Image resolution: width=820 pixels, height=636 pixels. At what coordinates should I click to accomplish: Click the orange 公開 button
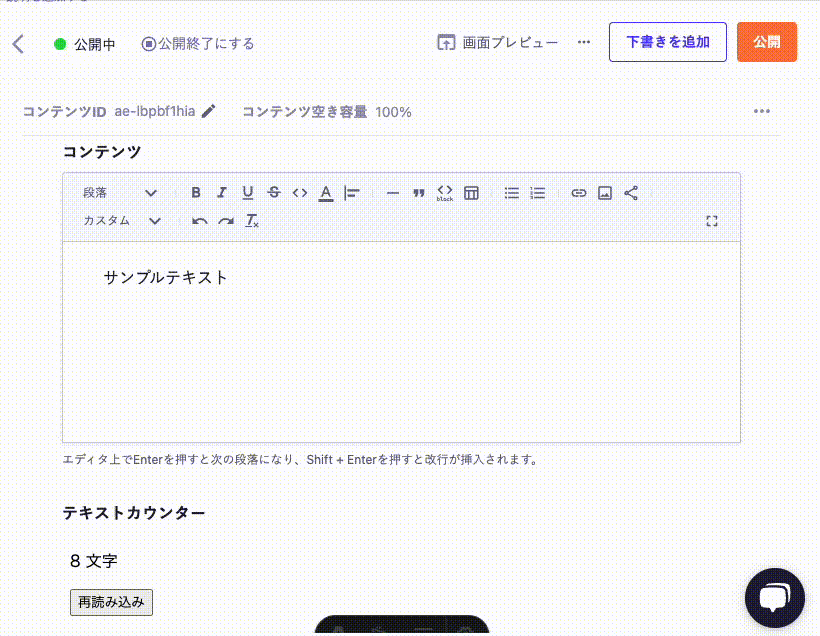[x=767, y=42]
